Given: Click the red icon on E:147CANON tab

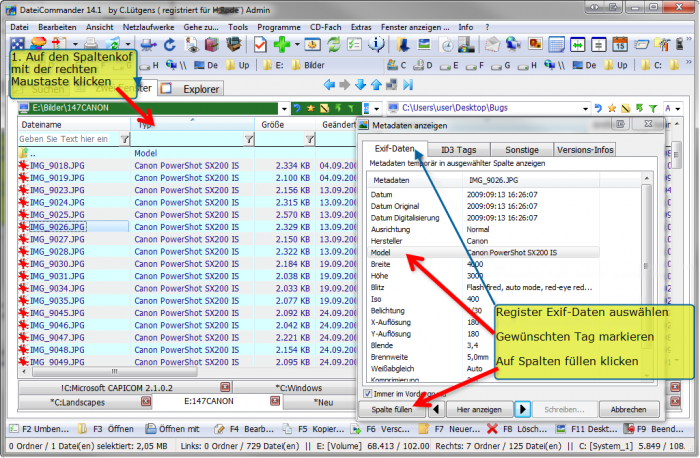Looking at the screenshot, I should click(x=227, y=401).
